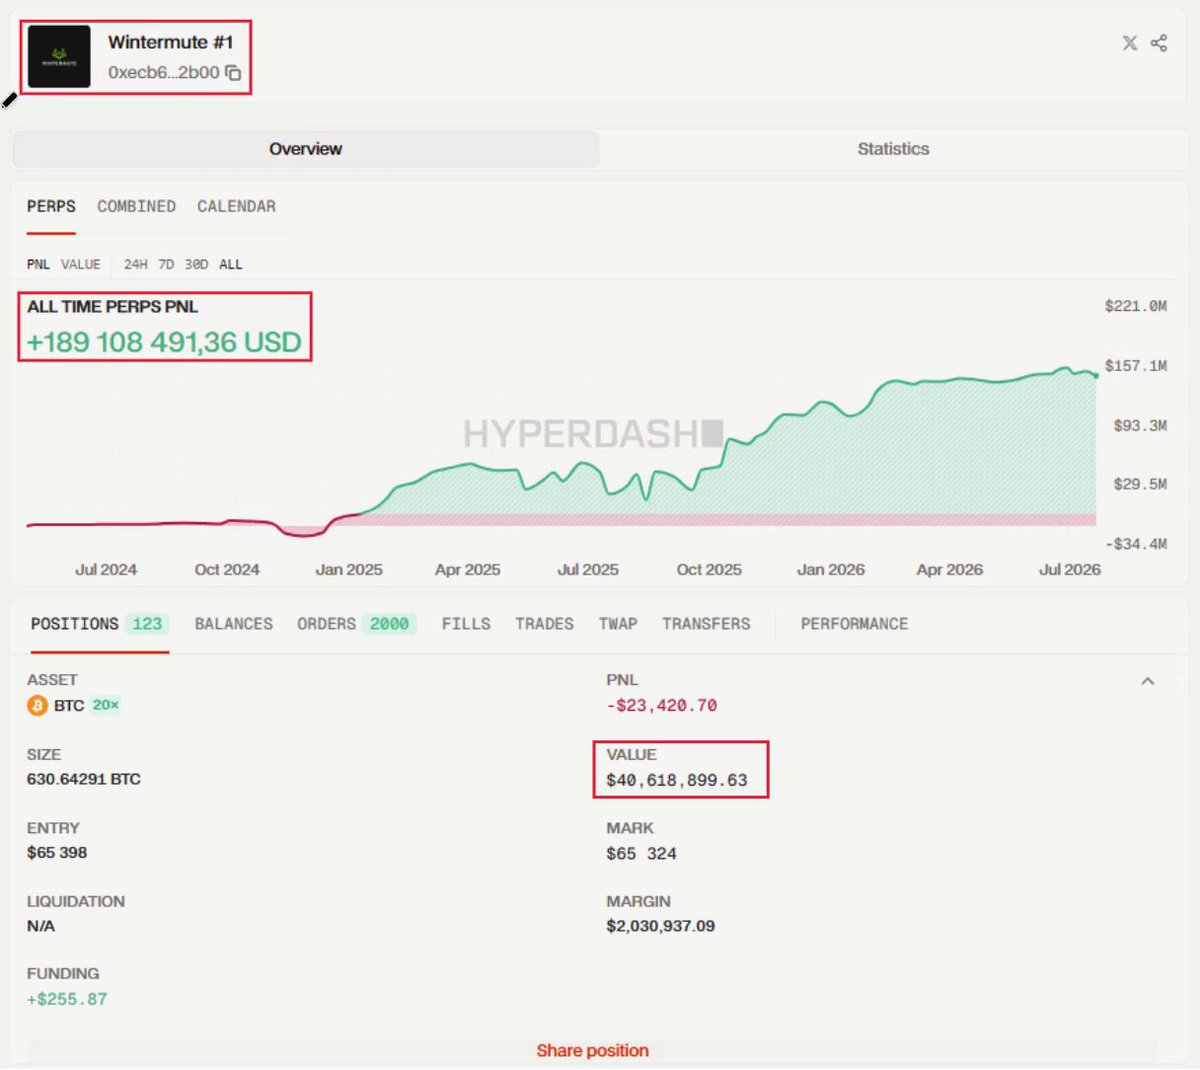
Task: Open the TWAP tab
Action: point(618,624)
